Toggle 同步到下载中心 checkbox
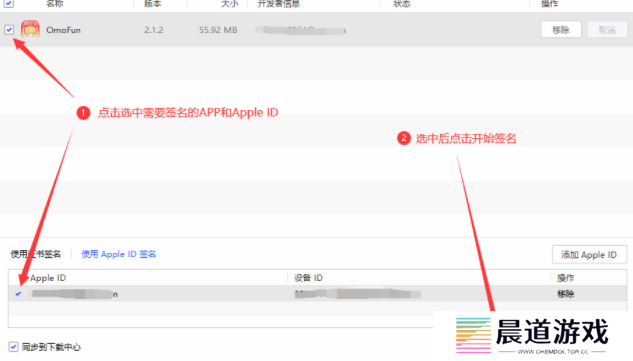 click(13, 347)
